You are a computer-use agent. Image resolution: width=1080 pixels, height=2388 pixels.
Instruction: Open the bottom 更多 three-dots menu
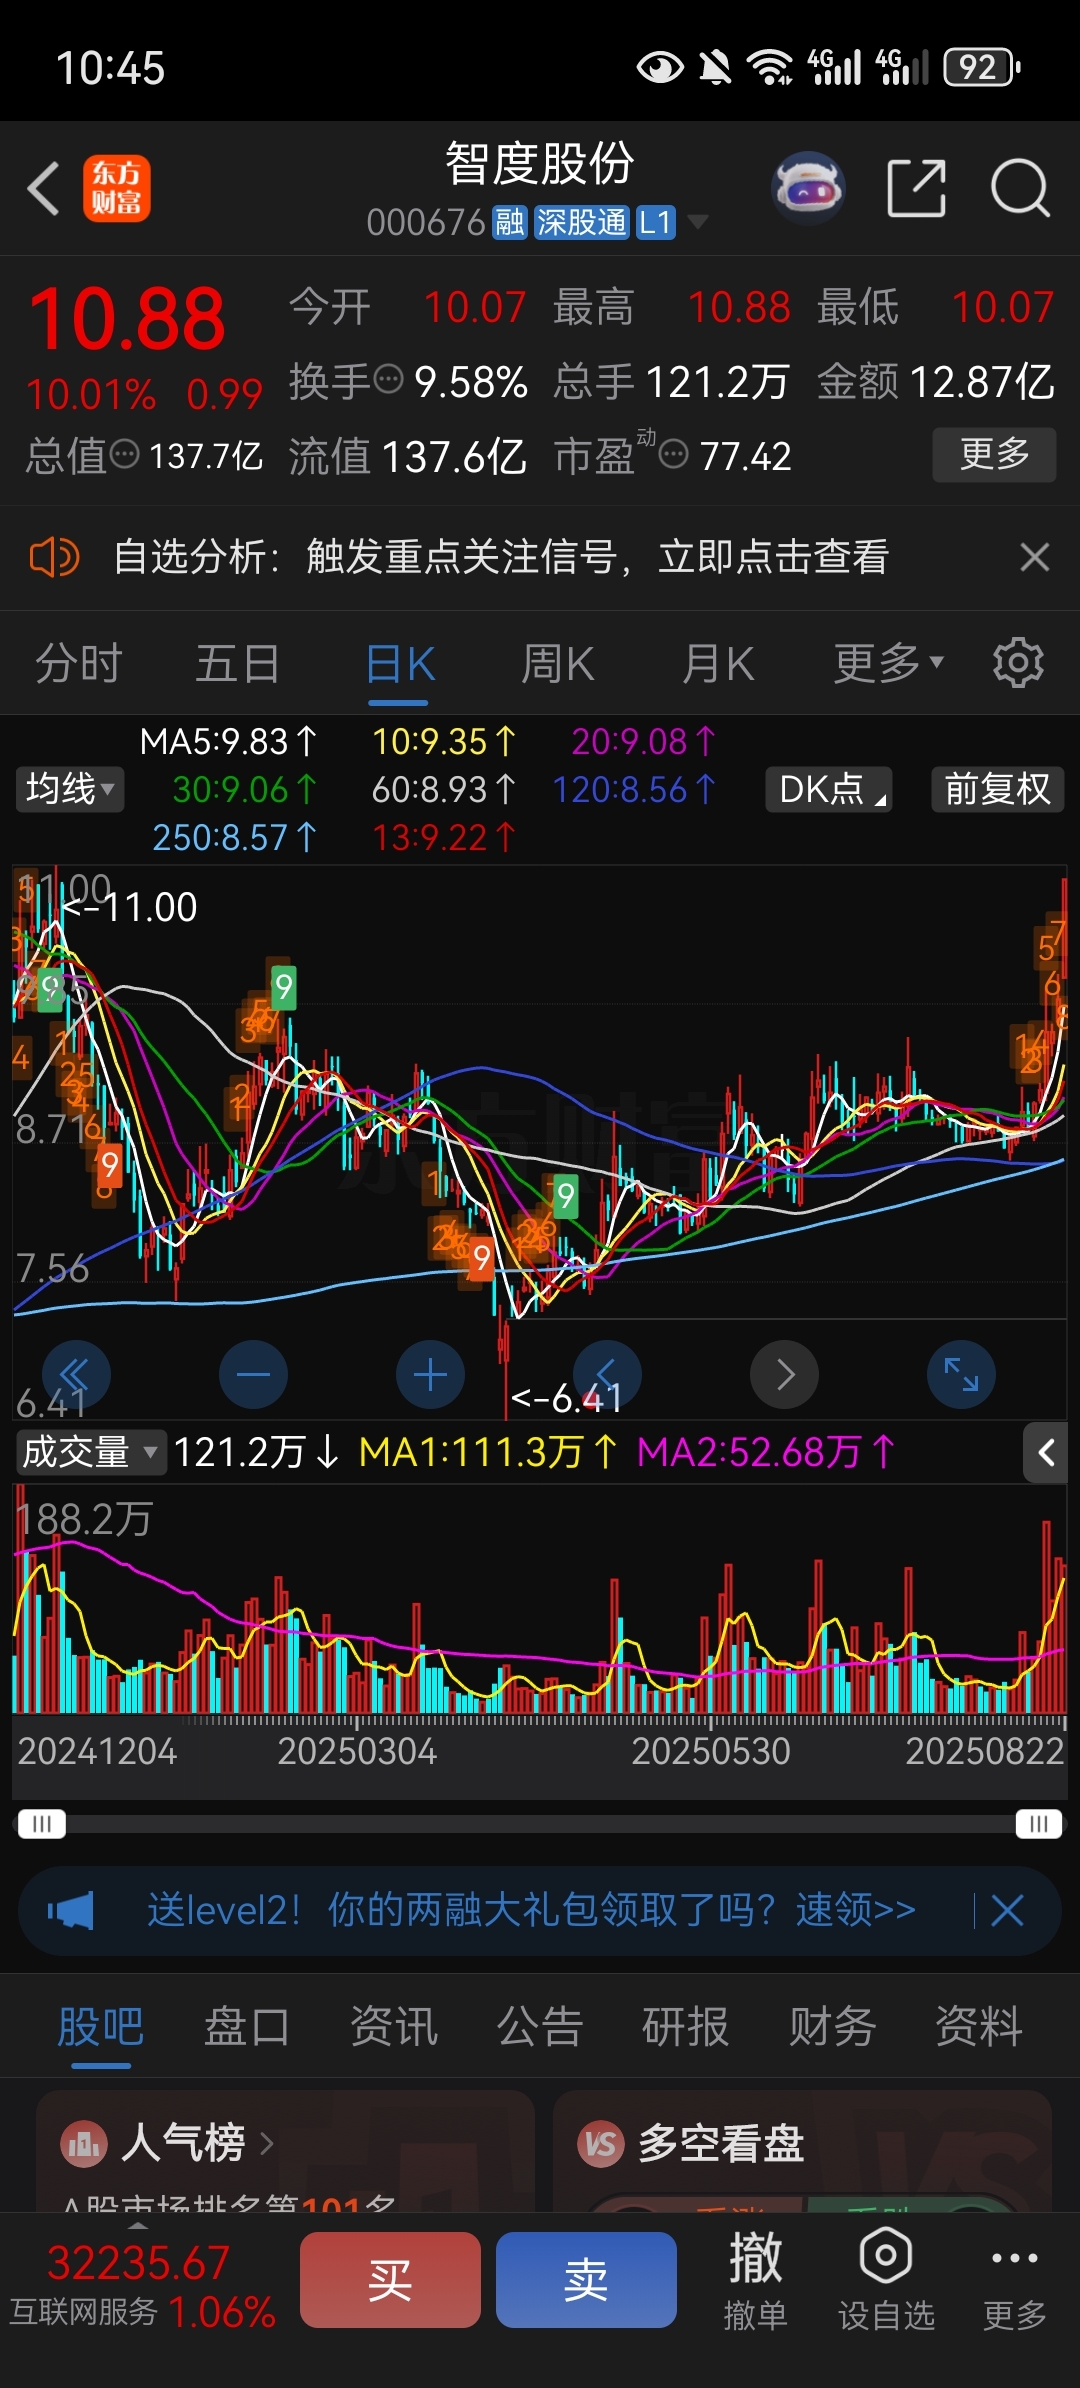click(x=1014, y=2281)
